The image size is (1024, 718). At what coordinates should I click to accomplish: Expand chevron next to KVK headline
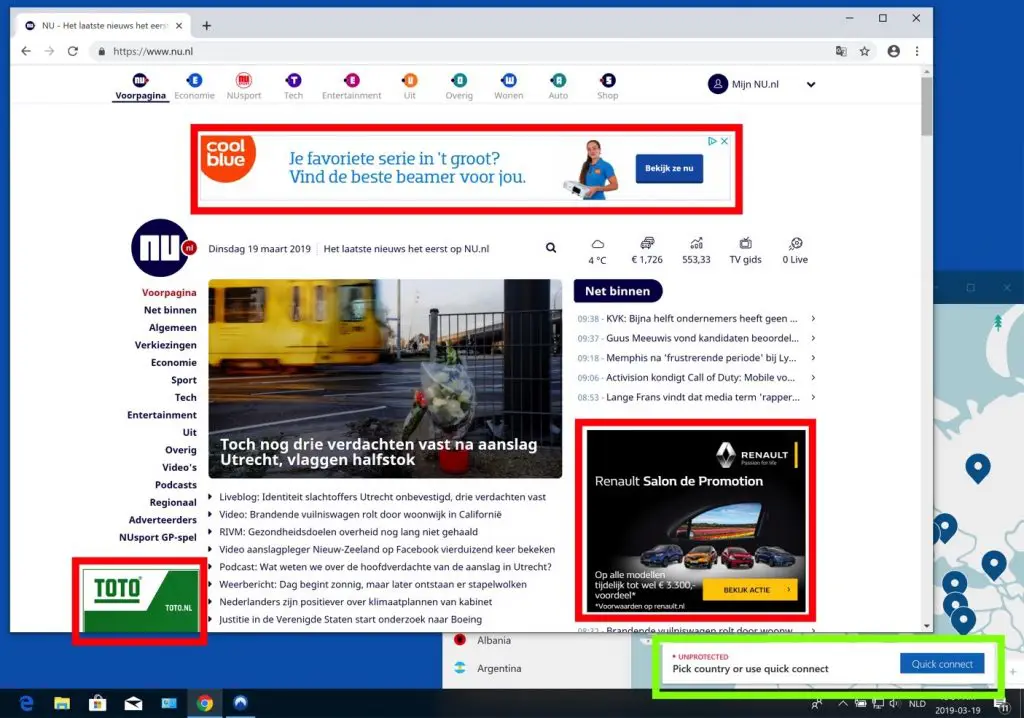click(813, 319)
